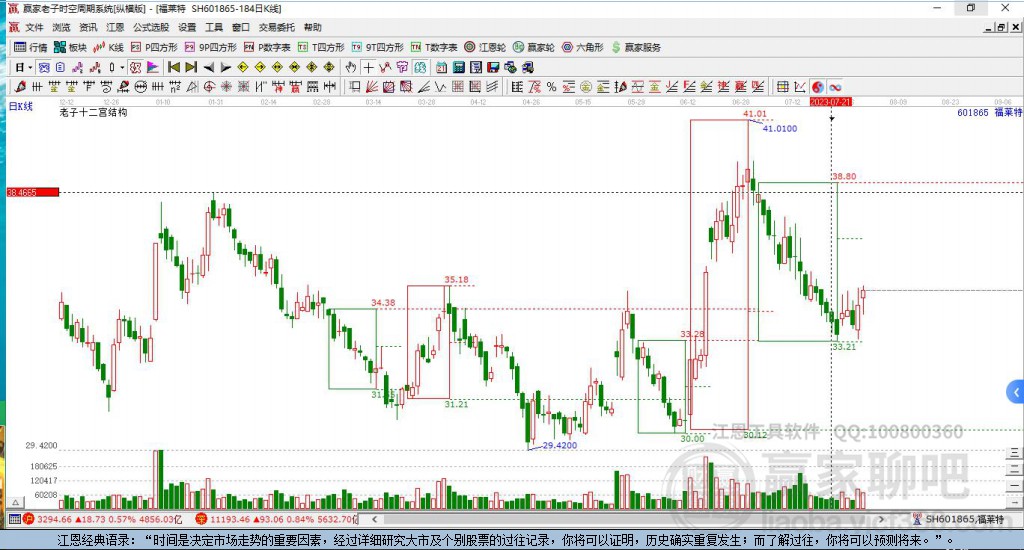
Task: Minimize the inner chart window
Action: point(989,27)
